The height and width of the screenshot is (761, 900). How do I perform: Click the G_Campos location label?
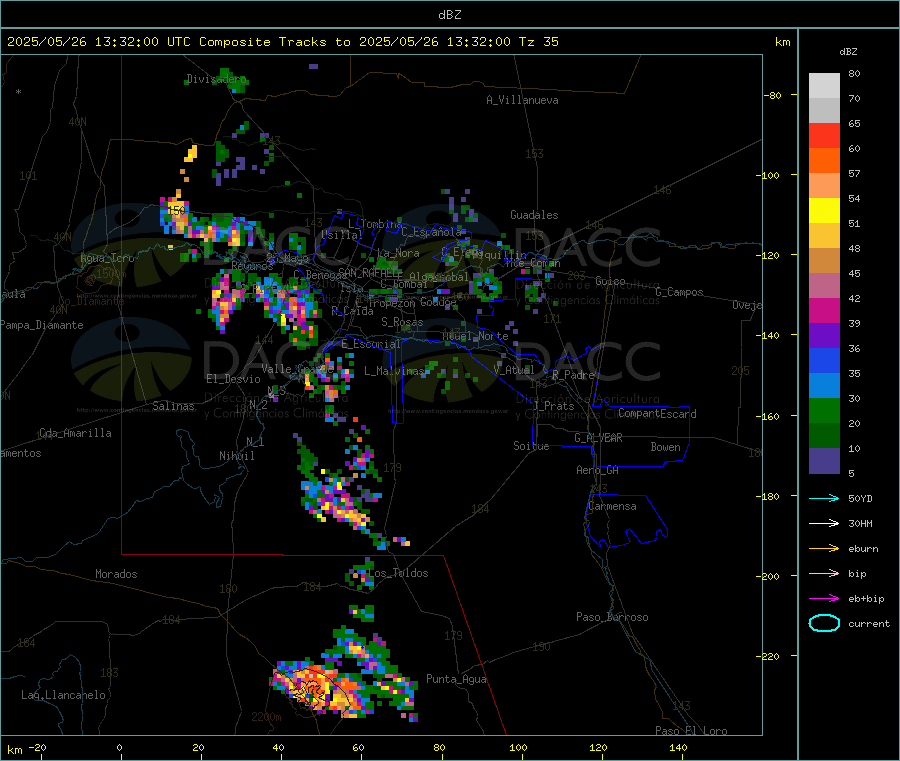[x=679, y=292]
